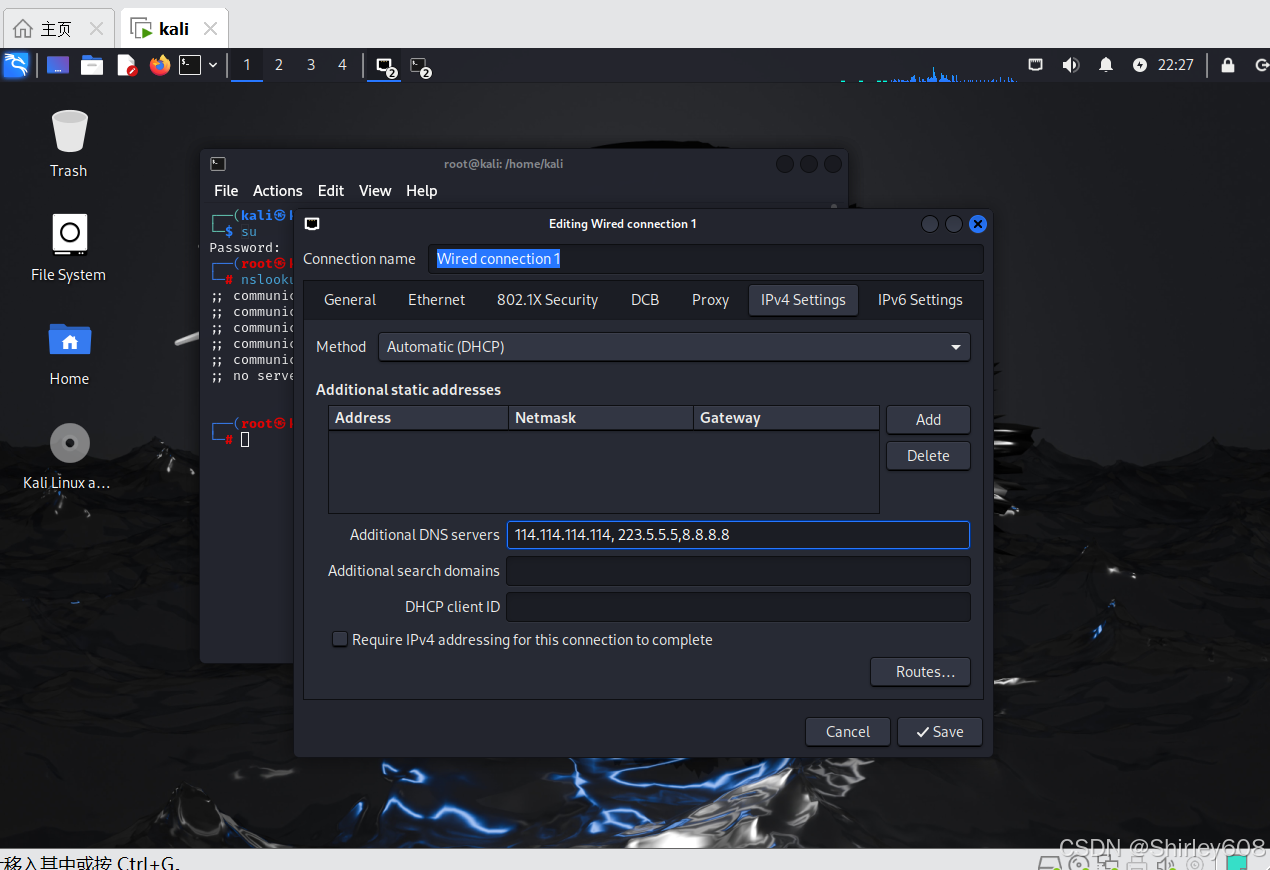Open the File menu in terminal
The width and height of the screenshot is (1270, 870).
226,191
